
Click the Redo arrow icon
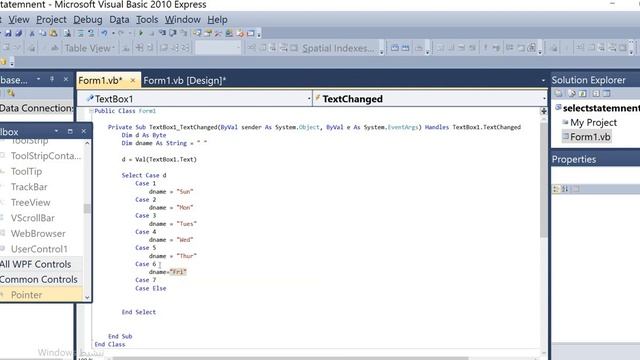tap(121, 33)
